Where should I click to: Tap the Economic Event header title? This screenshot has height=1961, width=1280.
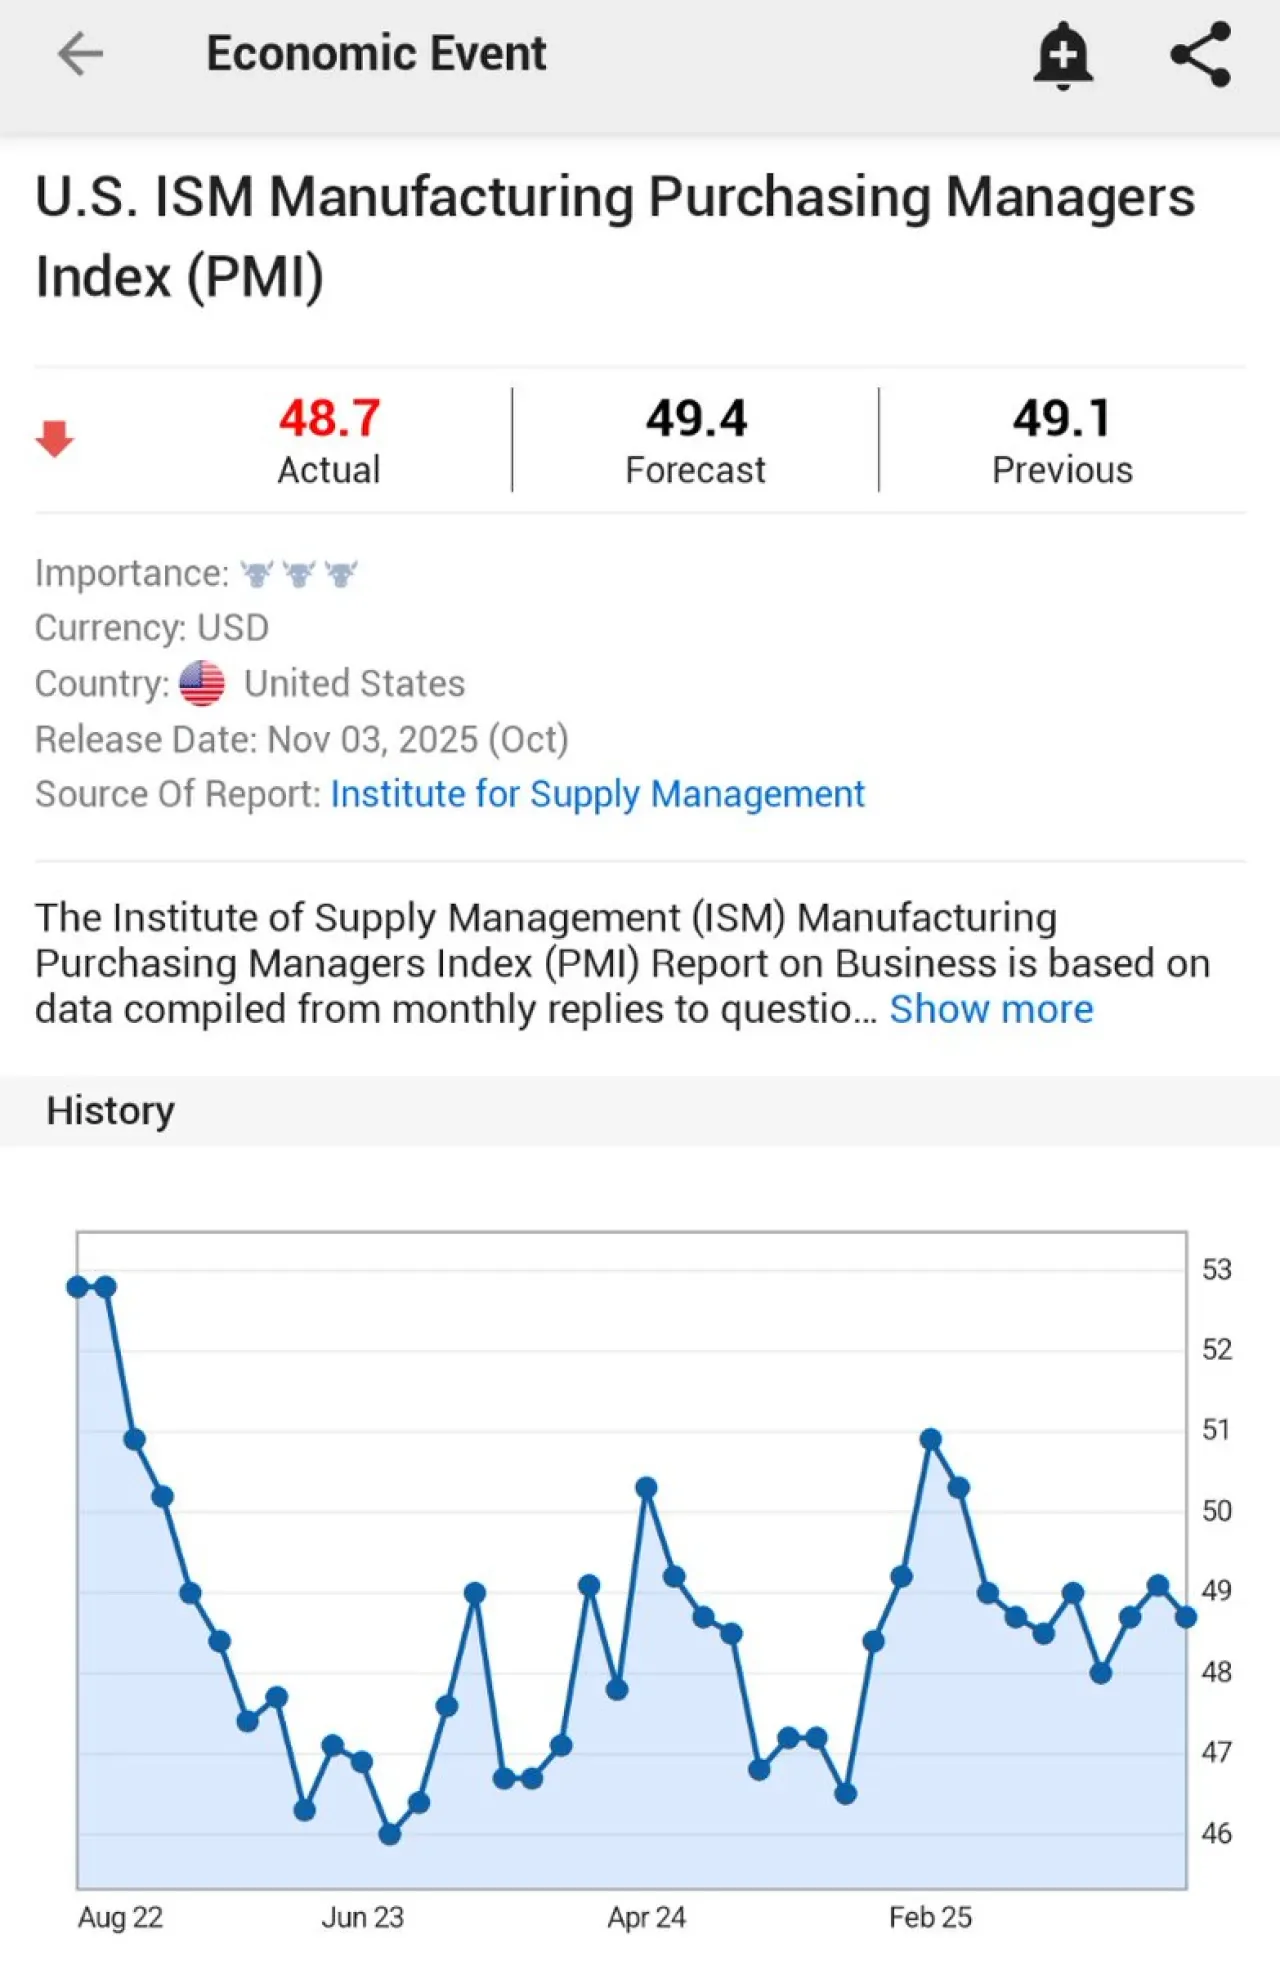(376, 53)
